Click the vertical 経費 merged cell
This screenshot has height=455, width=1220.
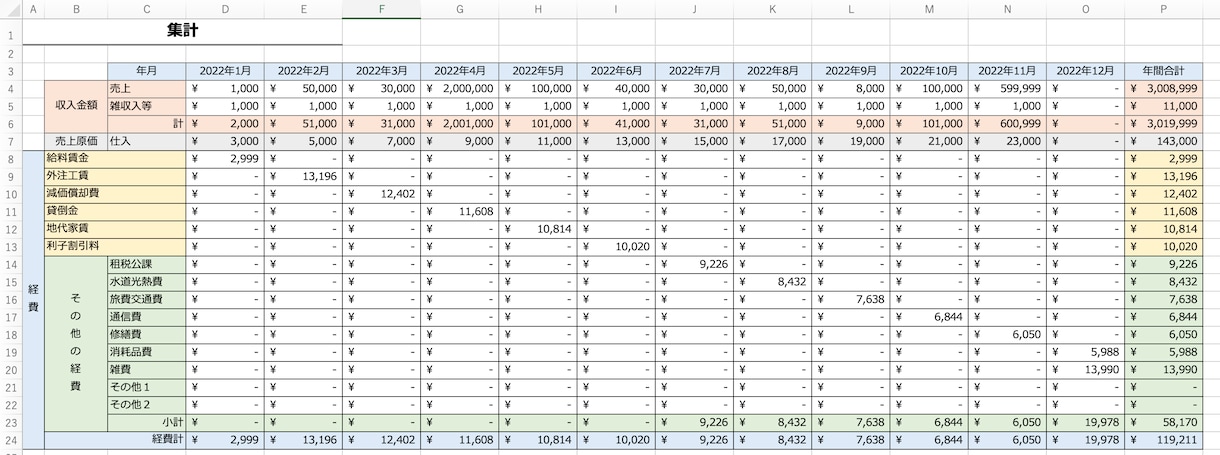click(32, 299)
